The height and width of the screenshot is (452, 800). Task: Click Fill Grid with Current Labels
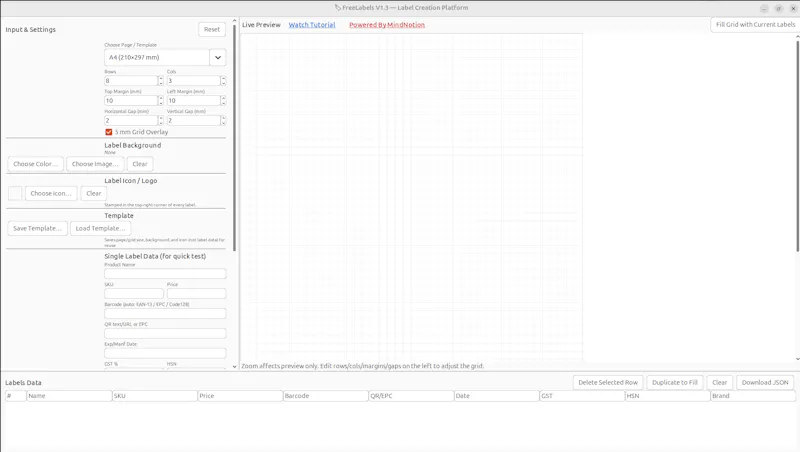(755, 24)
